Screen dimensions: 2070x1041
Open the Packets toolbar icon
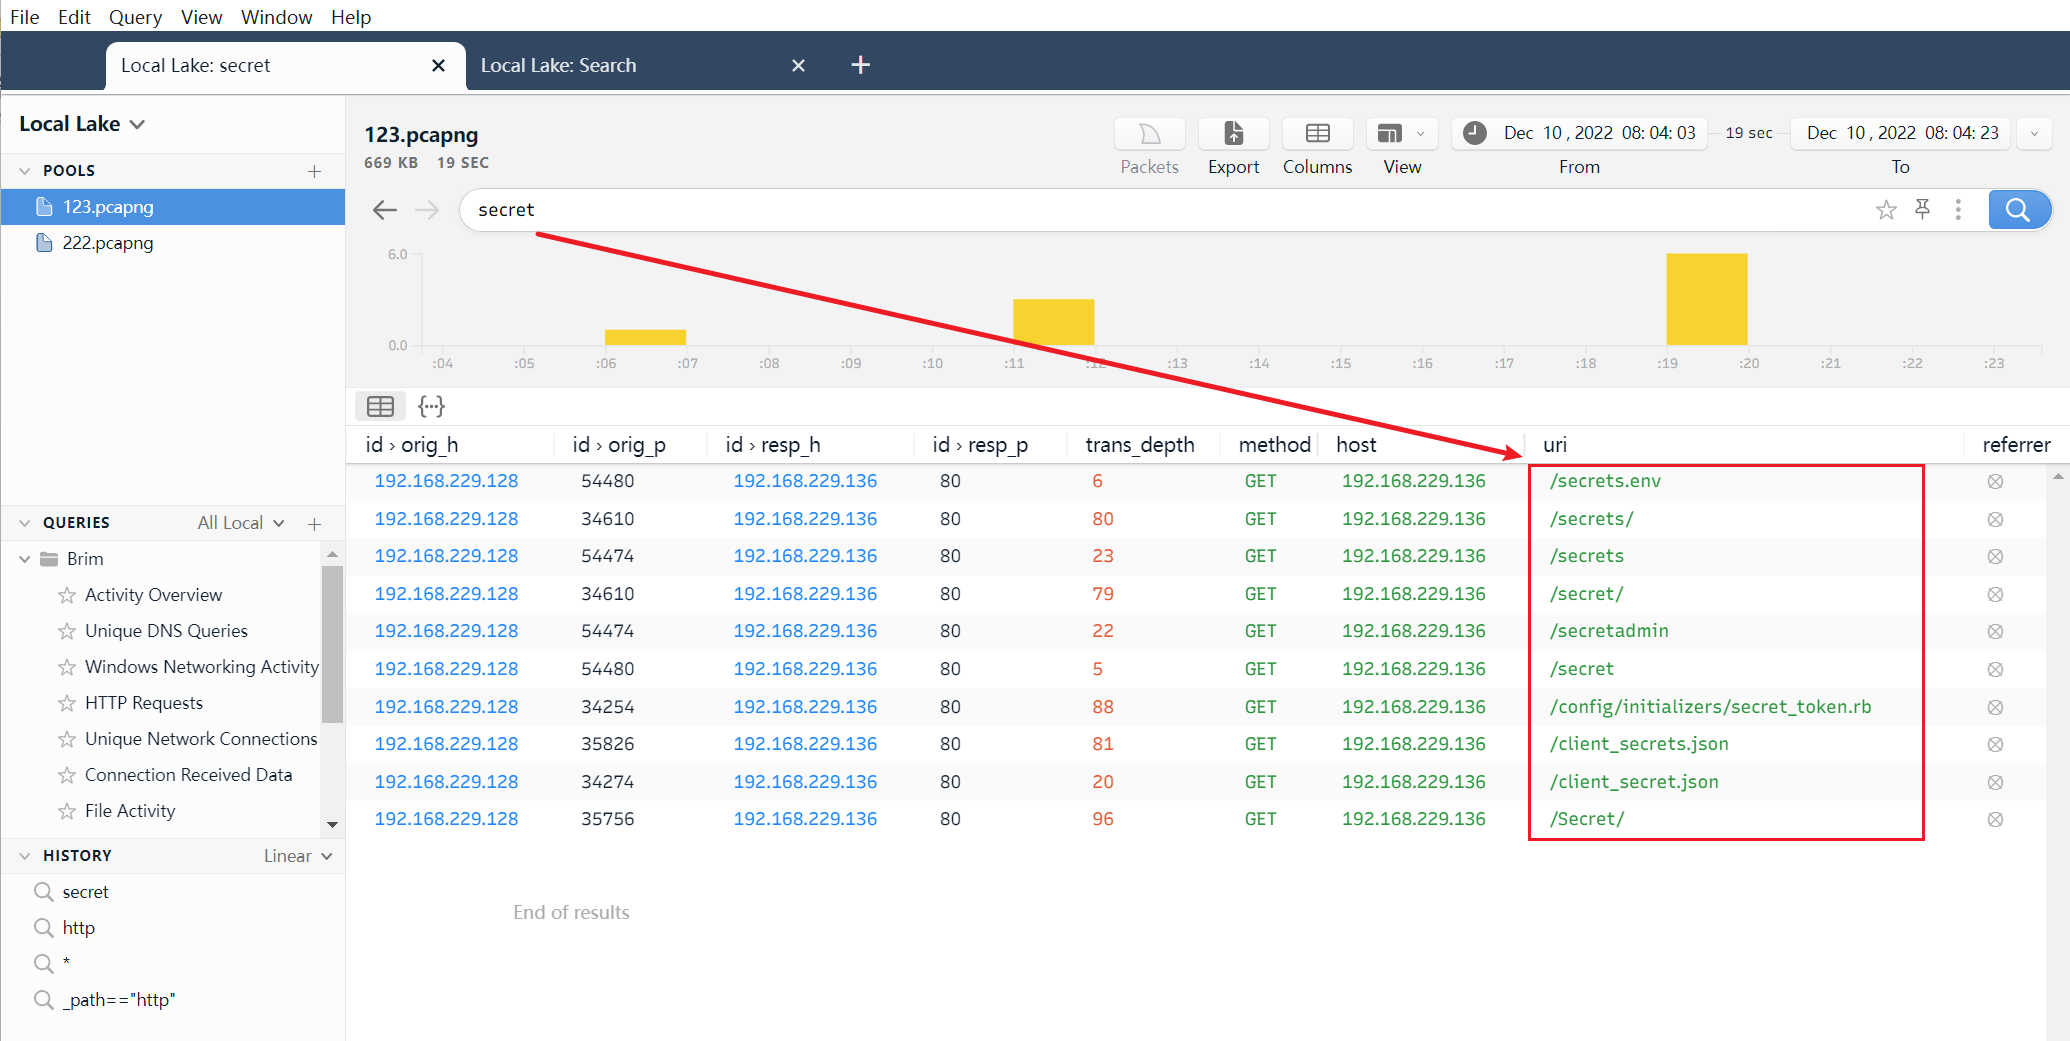pos(1149,134)
